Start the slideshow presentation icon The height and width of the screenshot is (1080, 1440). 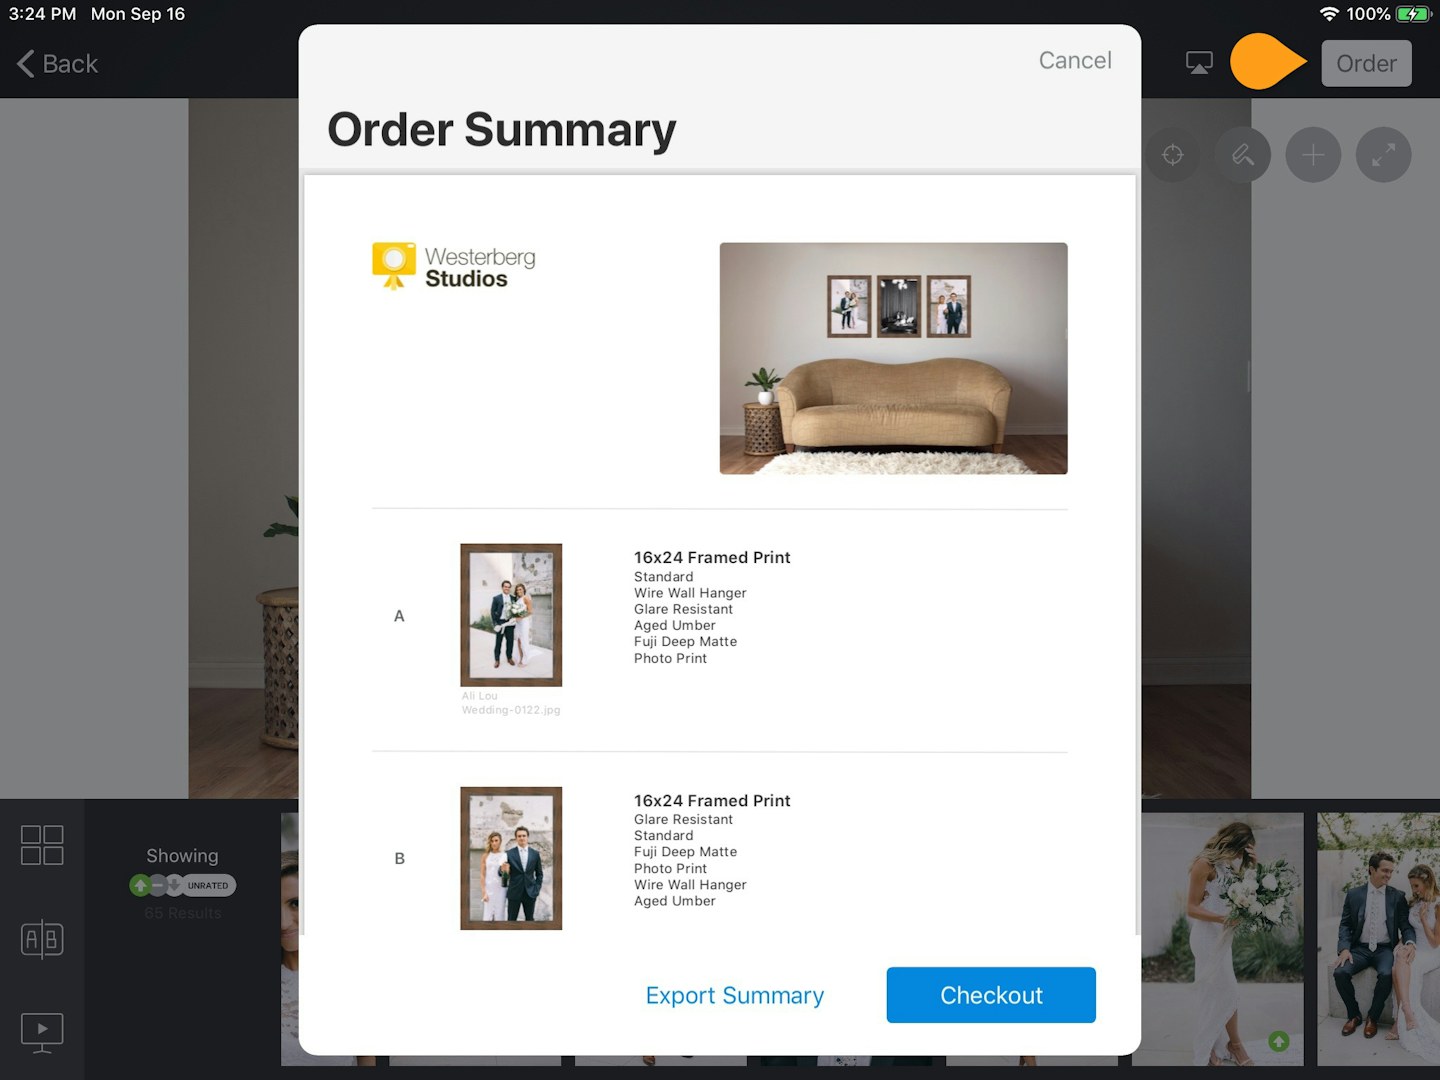coord(42,1032)
